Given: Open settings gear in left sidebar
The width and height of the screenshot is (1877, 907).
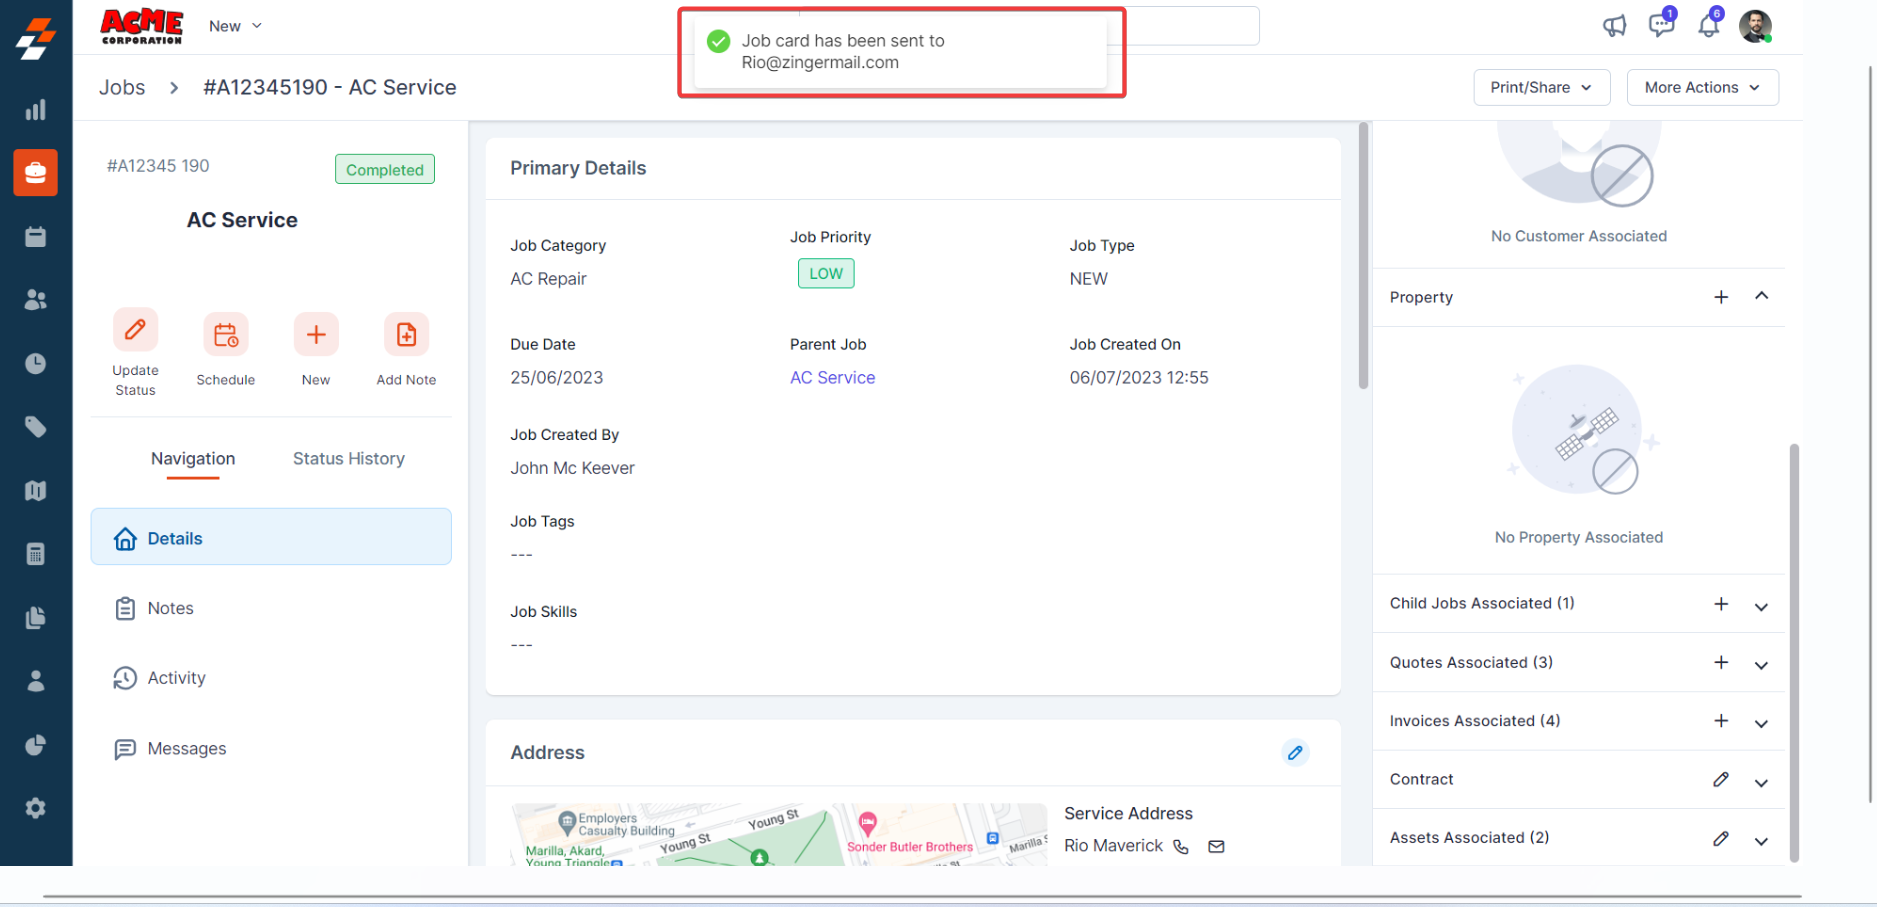Looking at the screenshot, I should tap(36, 808).
